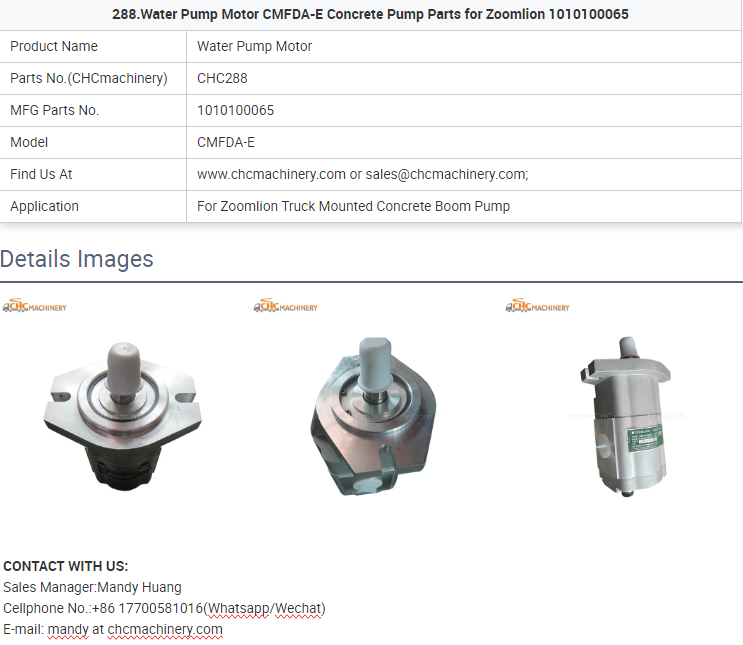The height and width of the screenshot is (645, 743).
Task: Click the product title heading for item 288
Action: pyautogui.click(x=370, y=14)
